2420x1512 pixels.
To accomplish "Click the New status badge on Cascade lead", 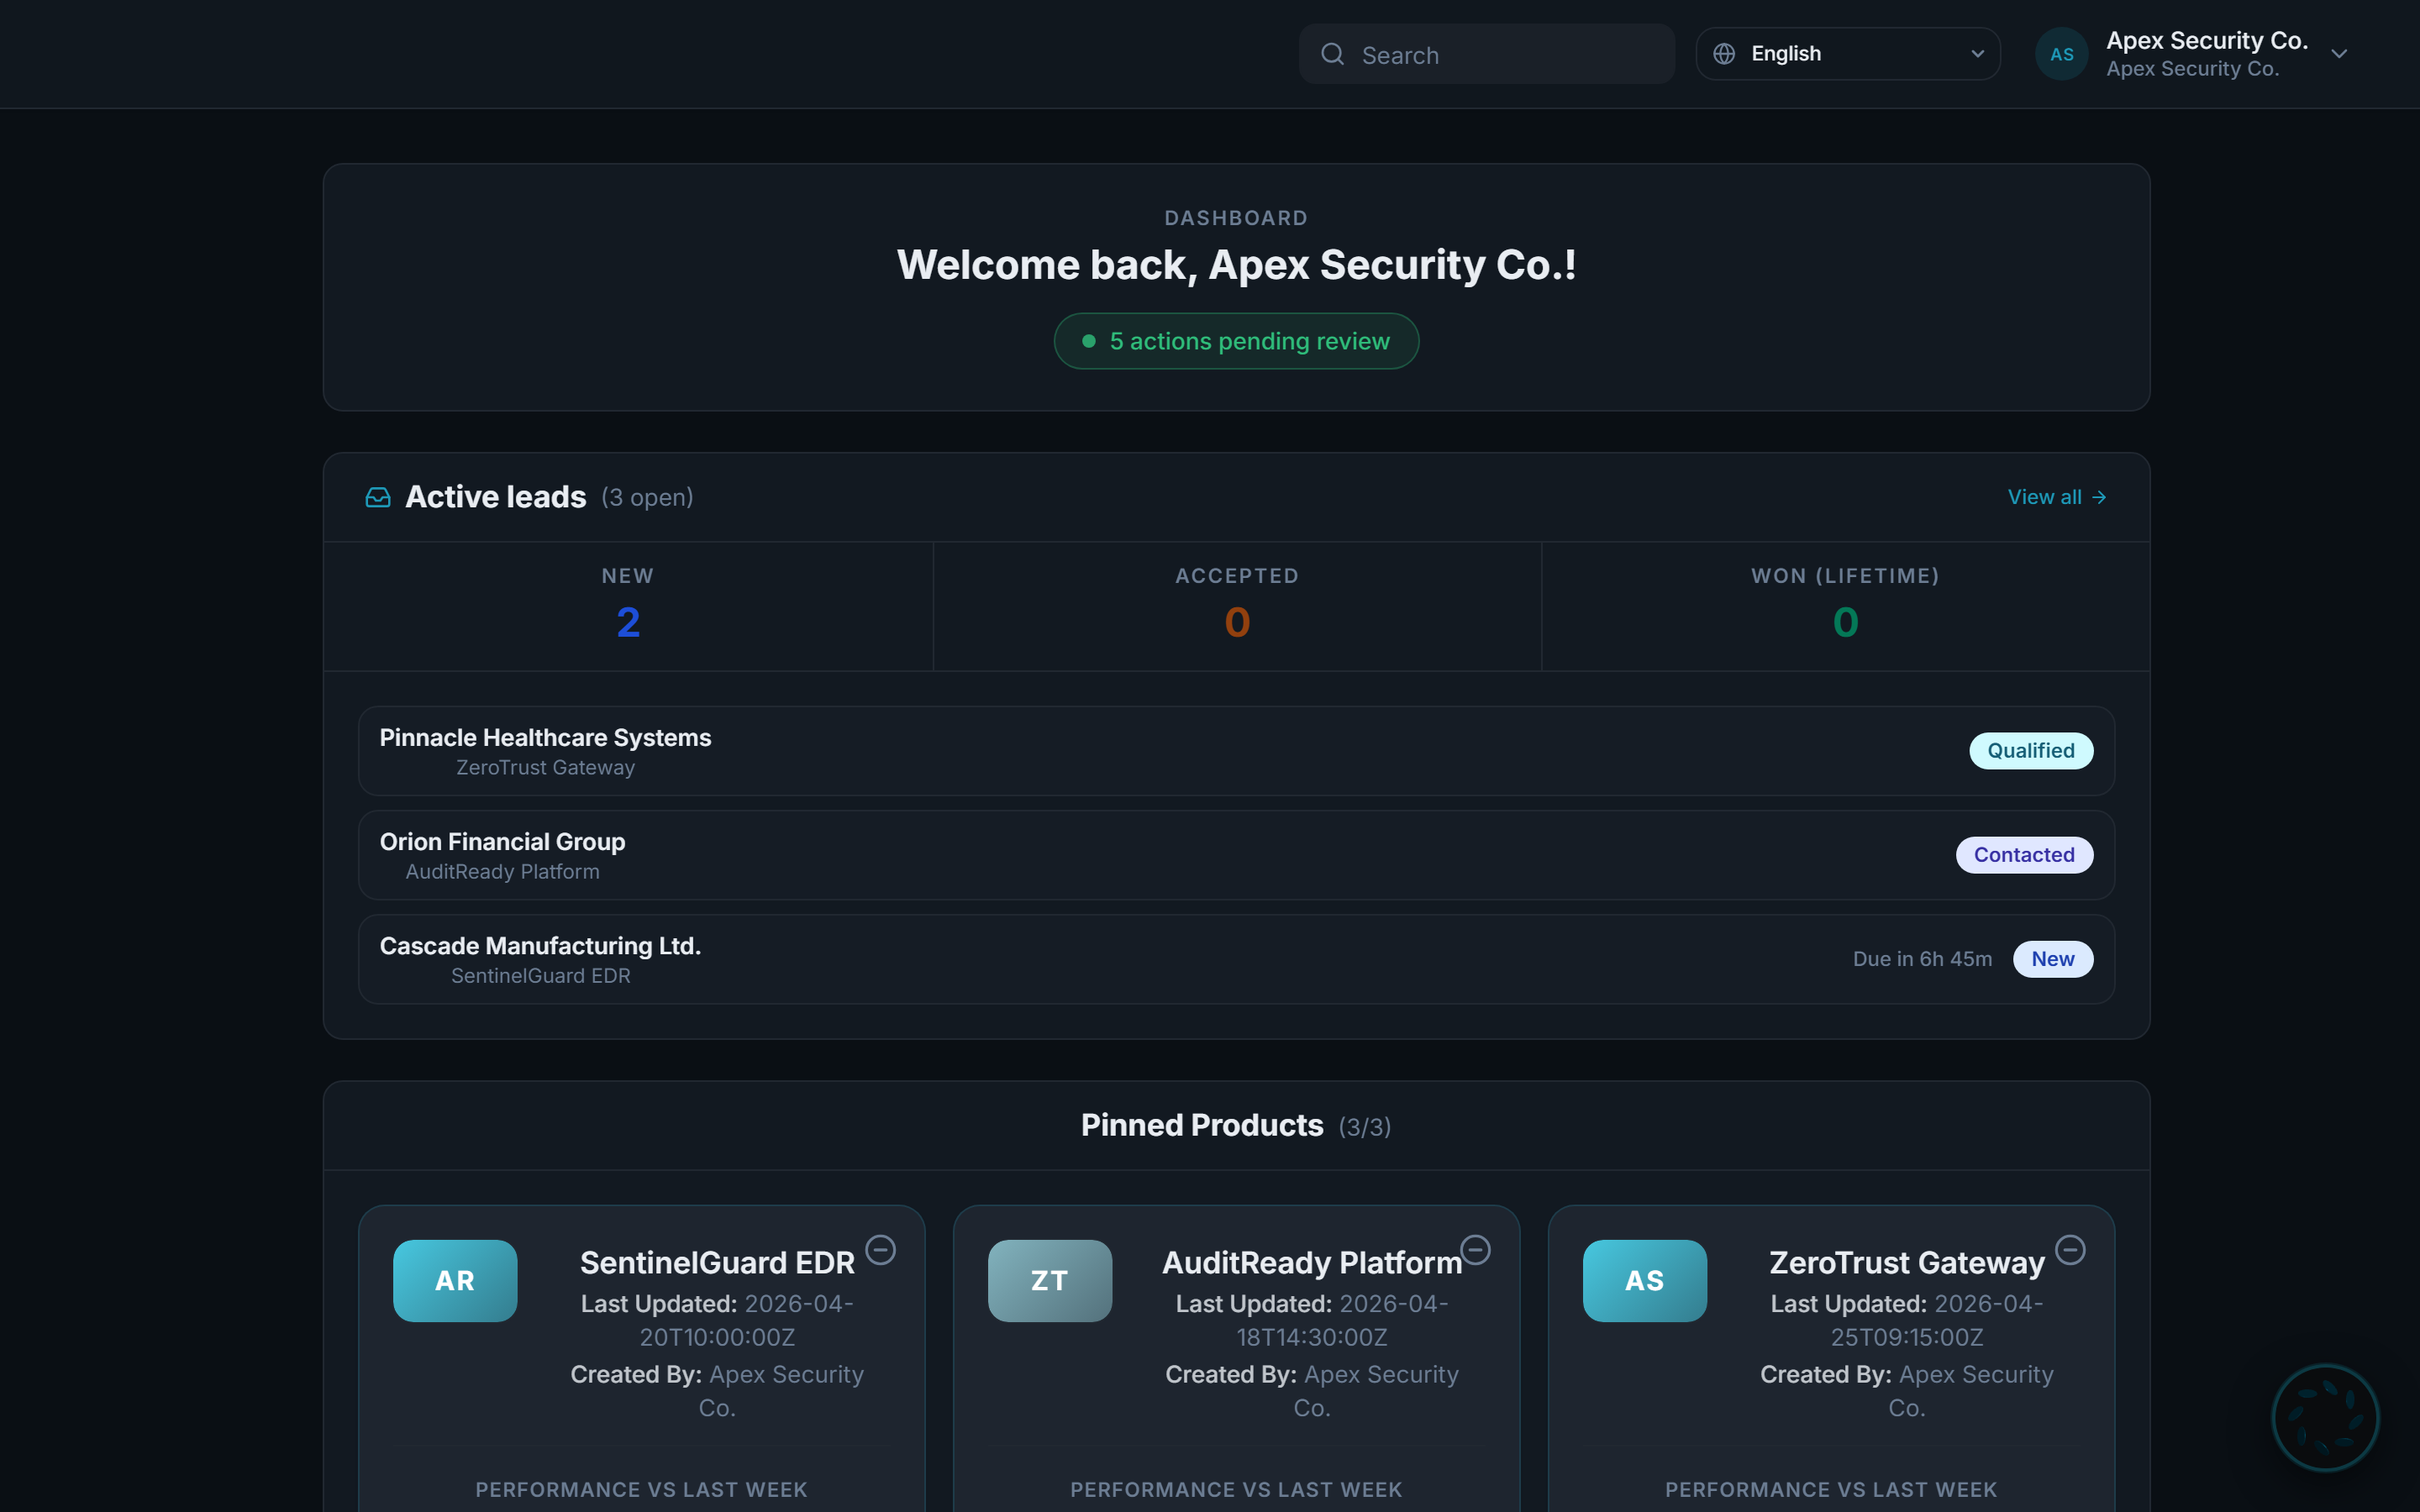I will point(2053,959).
